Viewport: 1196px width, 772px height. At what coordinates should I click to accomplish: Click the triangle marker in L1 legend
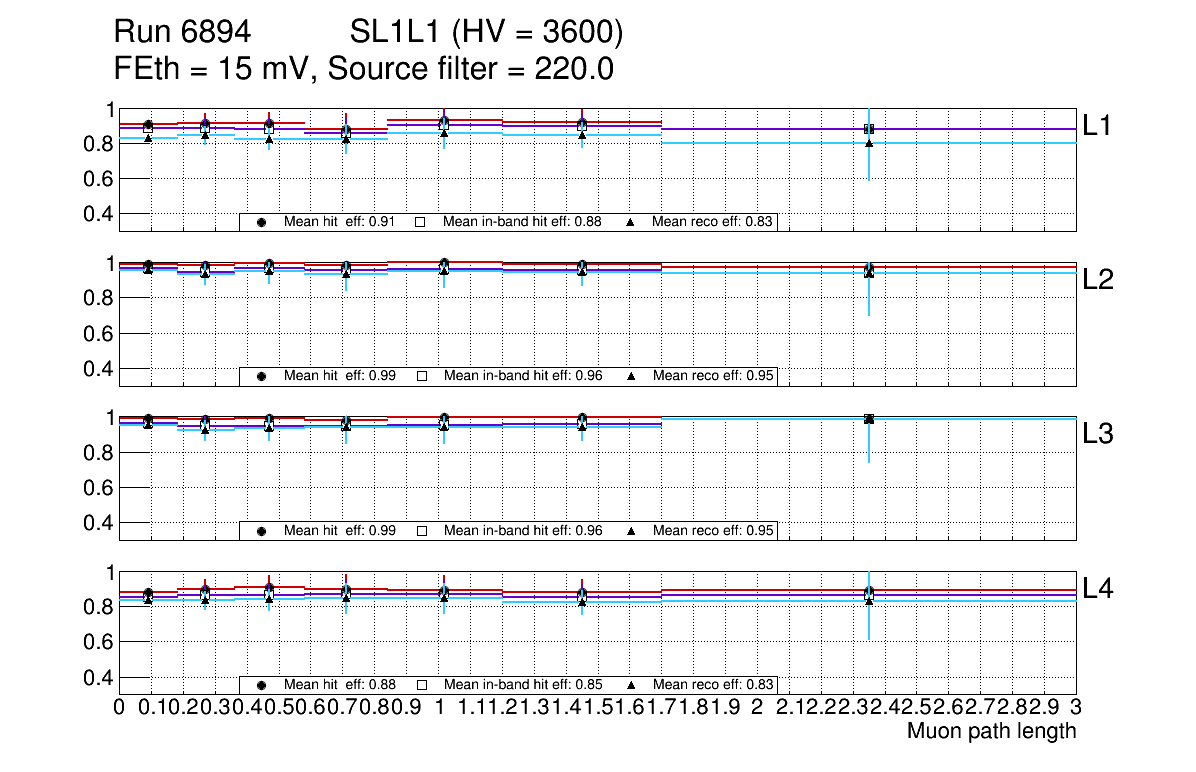coord(631,222)
